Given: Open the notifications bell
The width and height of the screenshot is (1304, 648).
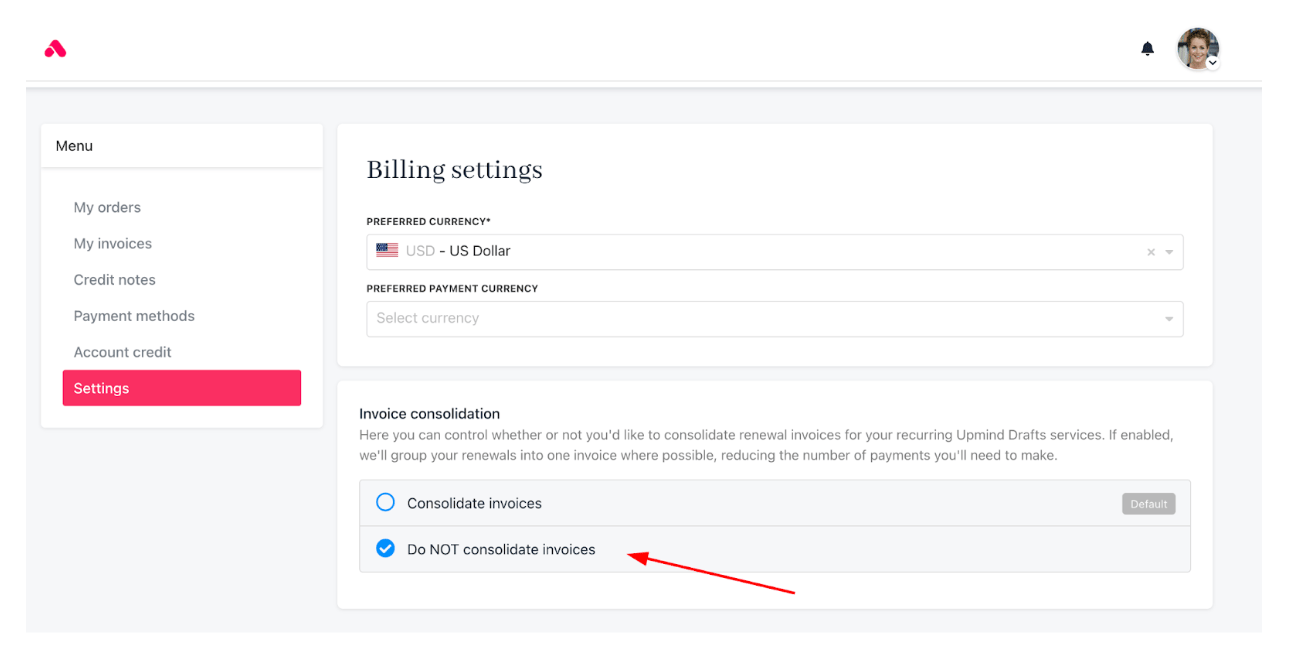Looking at the screenshot, I should point(1147,48).
